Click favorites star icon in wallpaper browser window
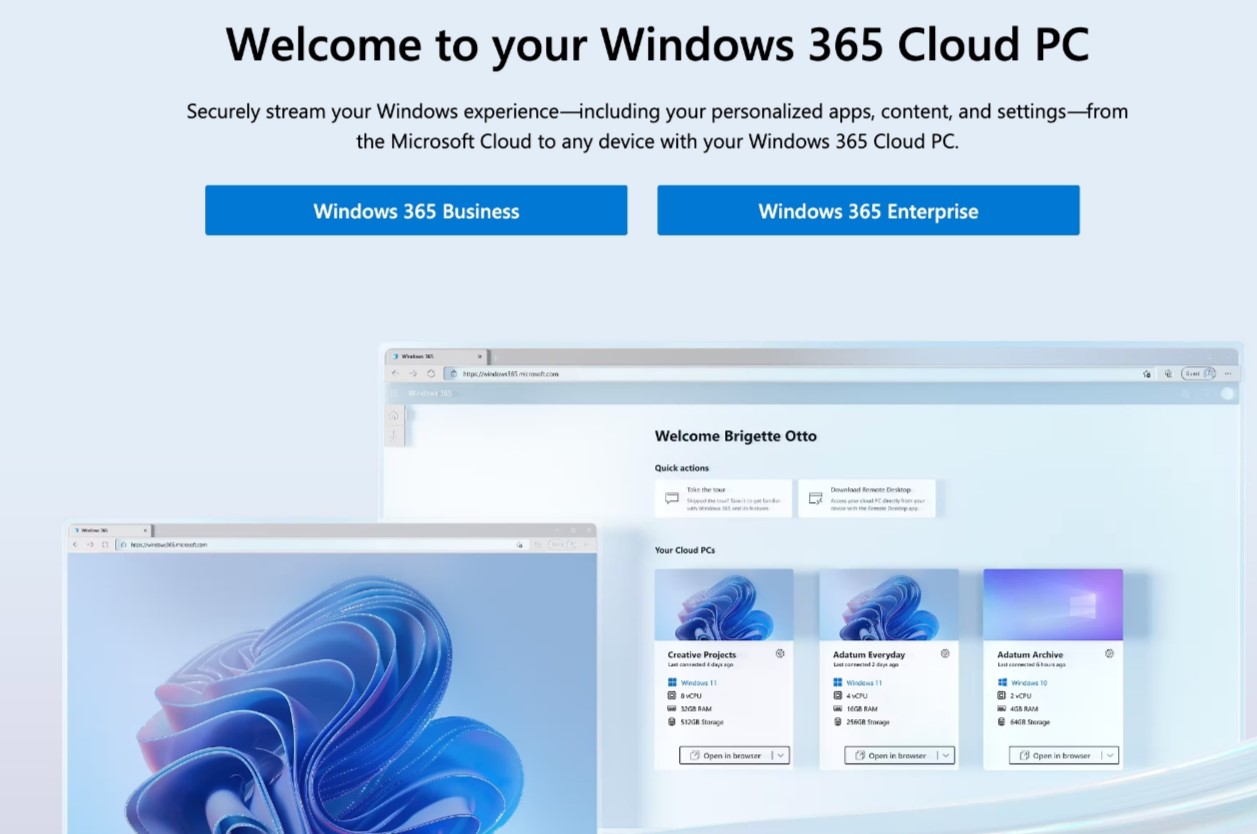Image resolution: width=1257 pixels, height=834 pixels. [x=519, y=544]
